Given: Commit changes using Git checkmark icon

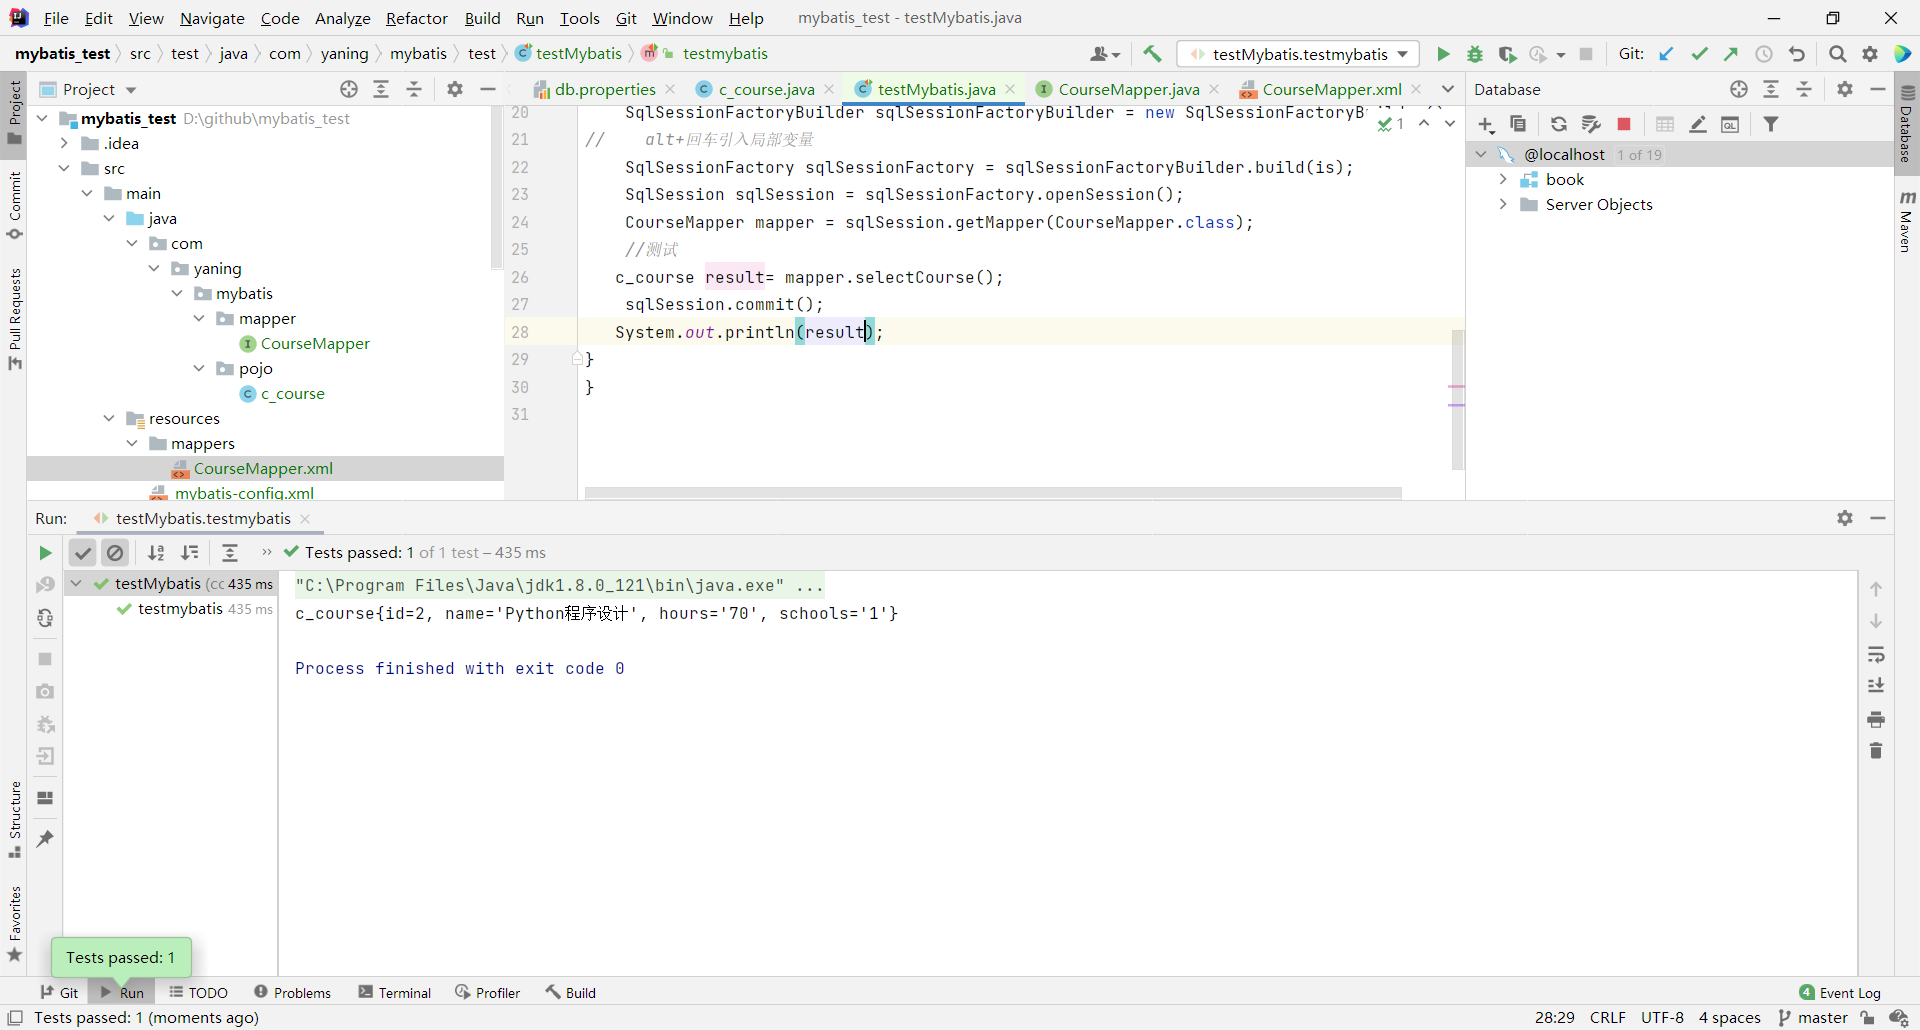Looking at the screenshot, I should coord(1699,54).
